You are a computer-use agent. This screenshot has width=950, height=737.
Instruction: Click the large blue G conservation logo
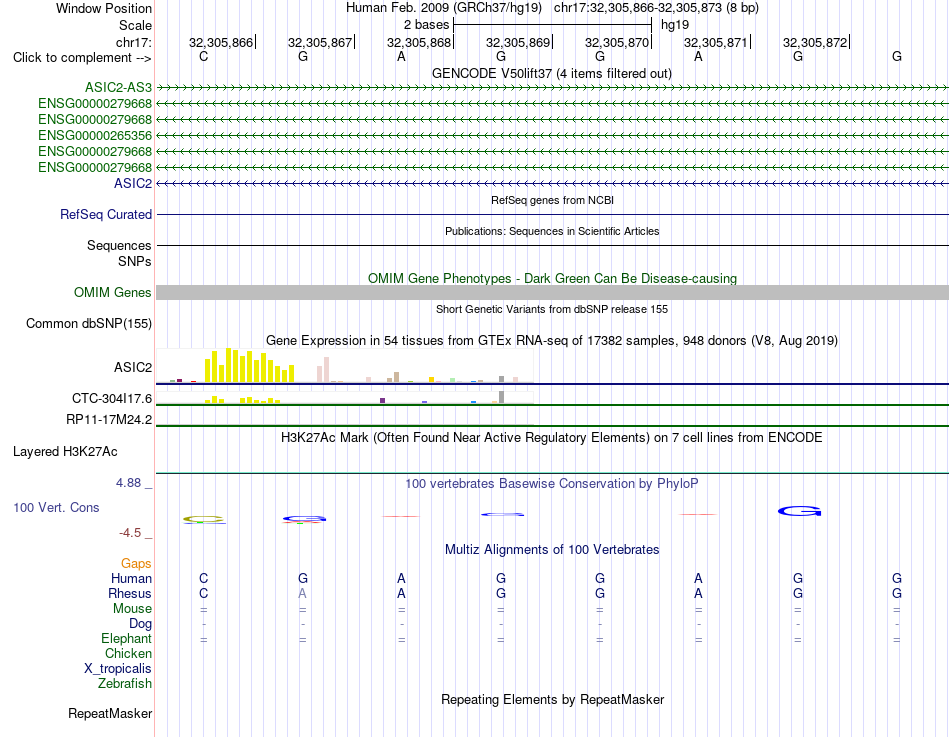click(x=799, y=512)
